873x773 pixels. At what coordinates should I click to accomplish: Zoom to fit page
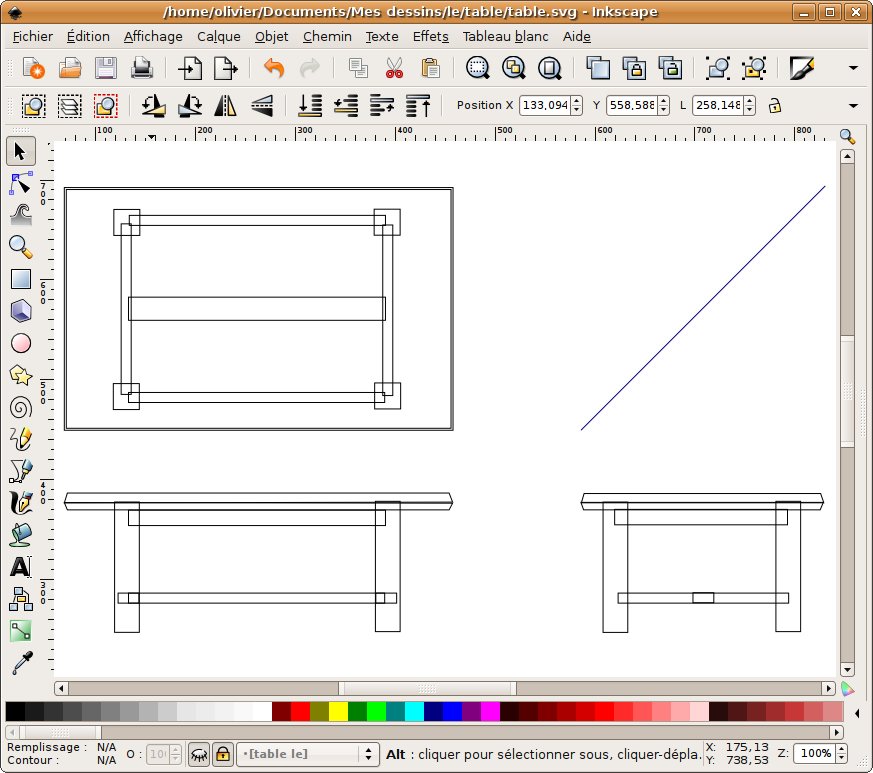[550, 69]
